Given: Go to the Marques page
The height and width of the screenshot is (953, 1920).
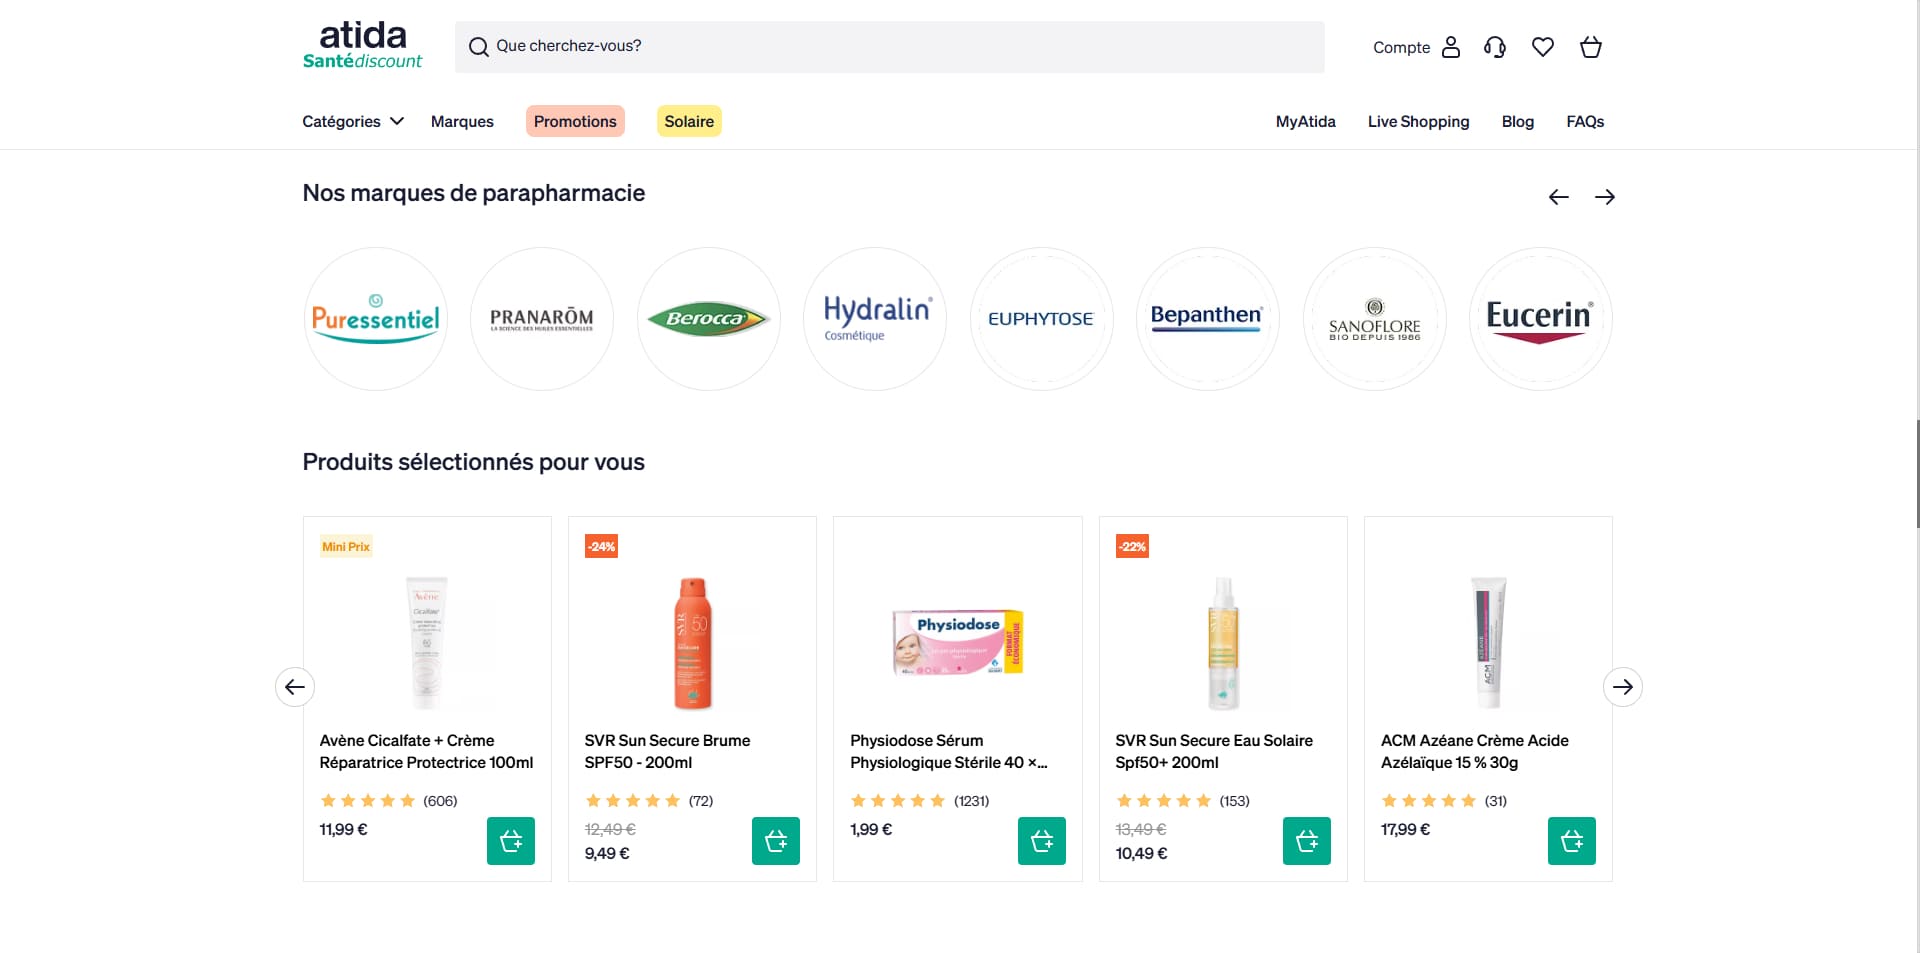Looking at the screenshot, I should [462, 121].
